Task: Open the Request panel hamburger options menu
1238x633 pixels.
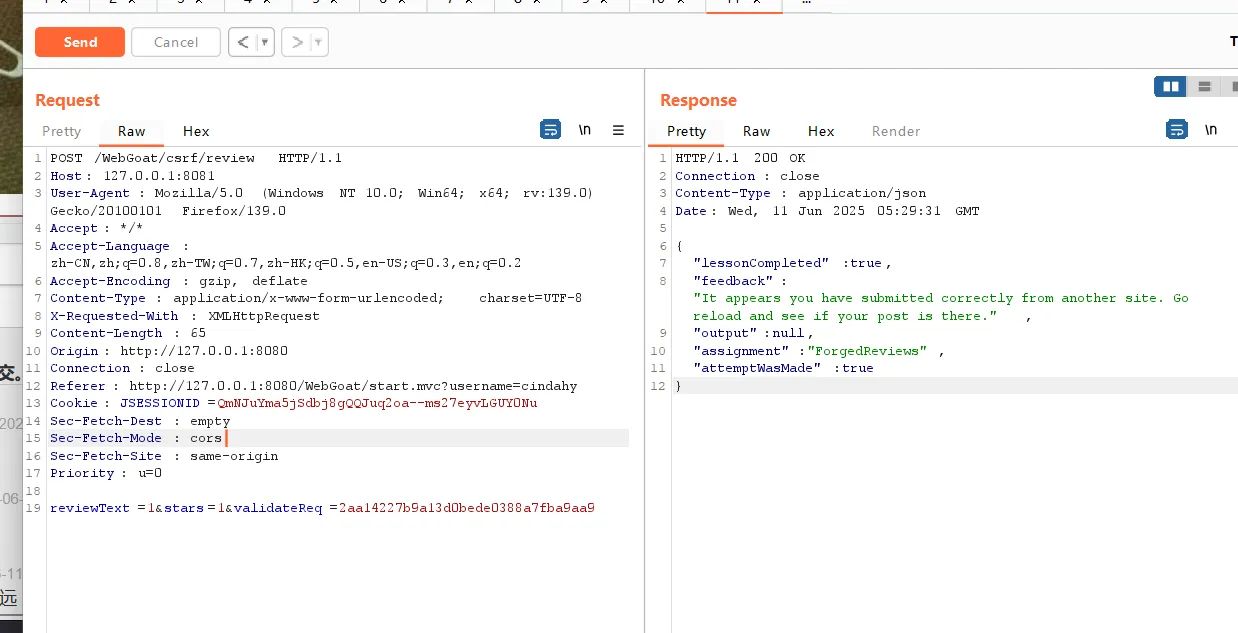Action: [x=618, y=130]
